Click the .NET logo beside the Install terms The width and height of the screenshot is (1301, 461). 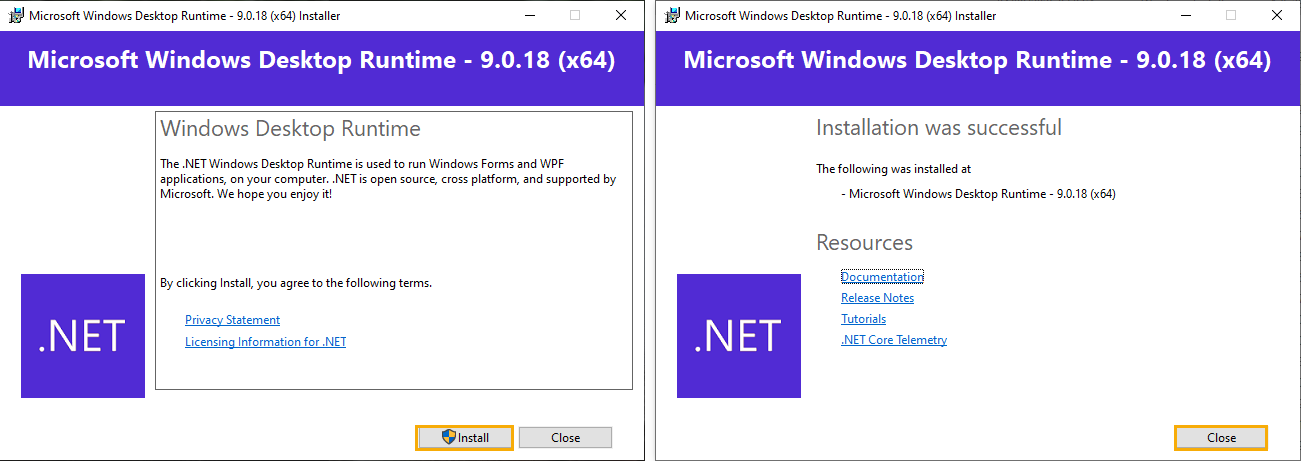tap(83, 336)
